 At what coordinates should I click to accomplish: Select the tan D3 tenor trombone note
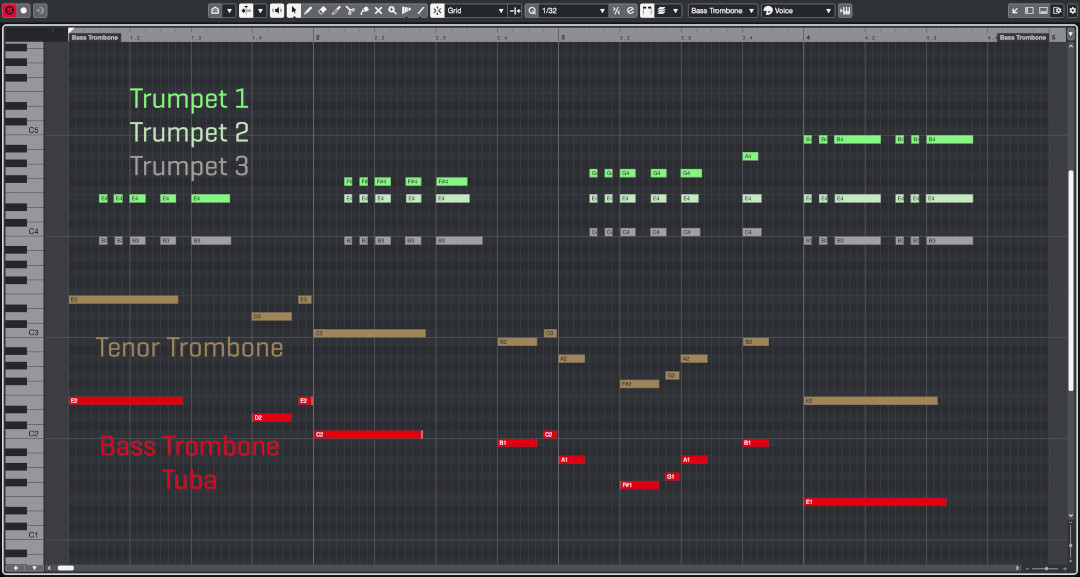272,317
